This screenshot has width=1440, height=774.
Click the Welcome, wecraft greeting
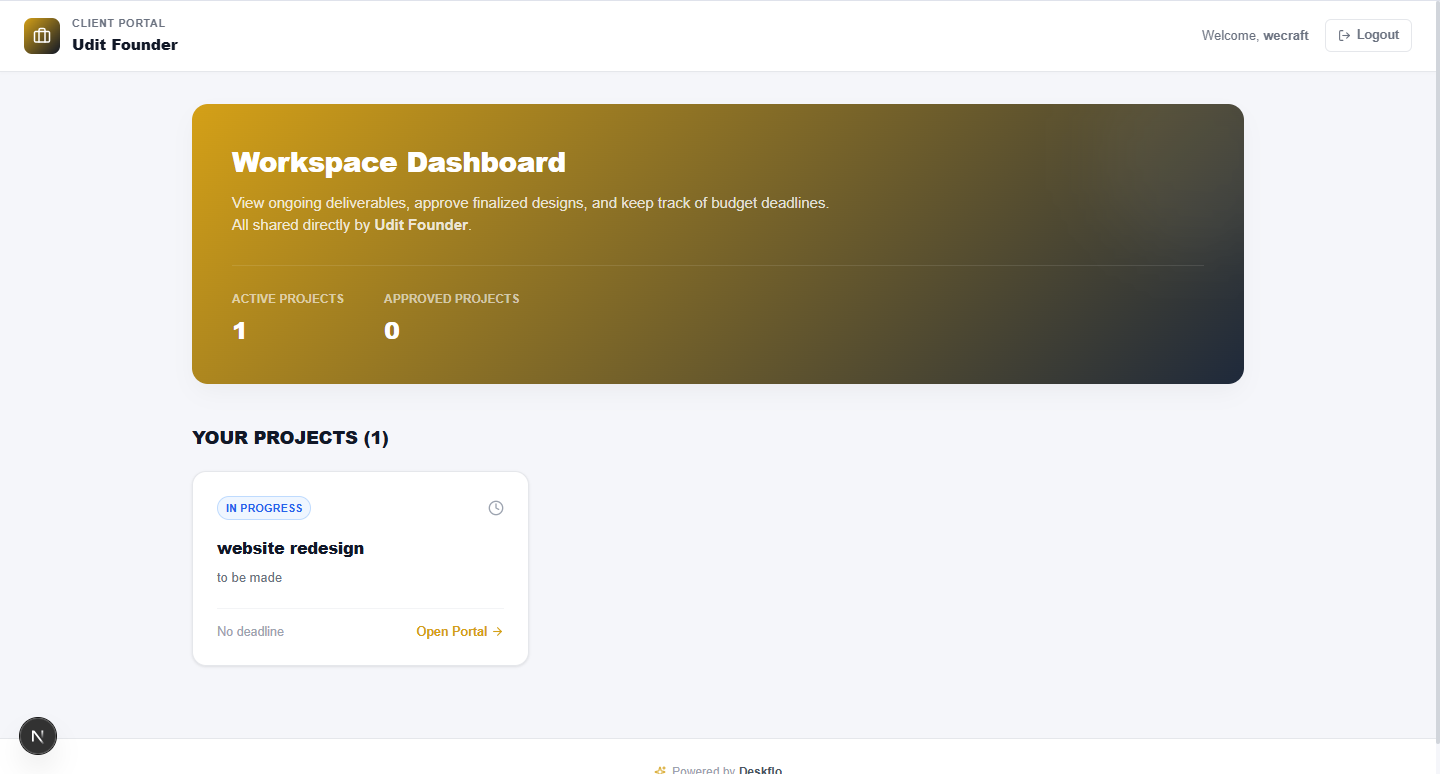coord(1255,35)
